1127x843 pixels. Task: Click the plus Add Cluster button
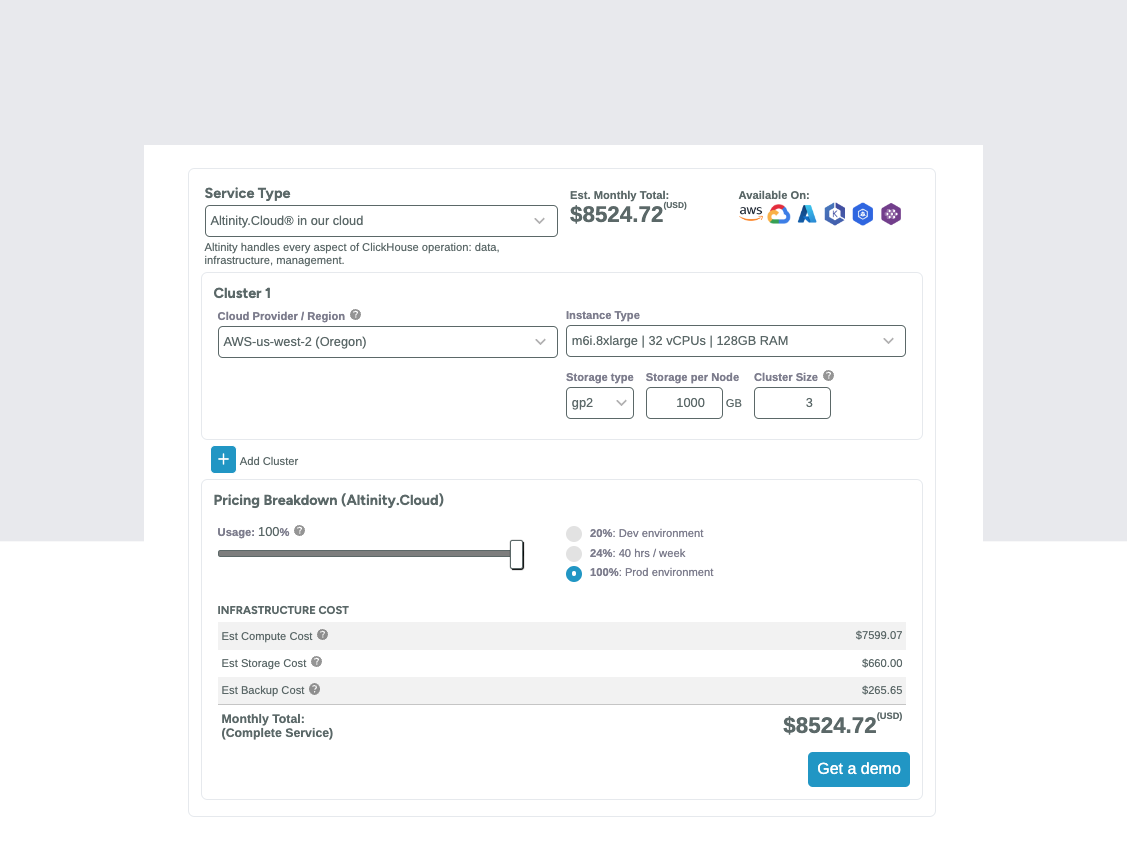(x=223, y=459)
